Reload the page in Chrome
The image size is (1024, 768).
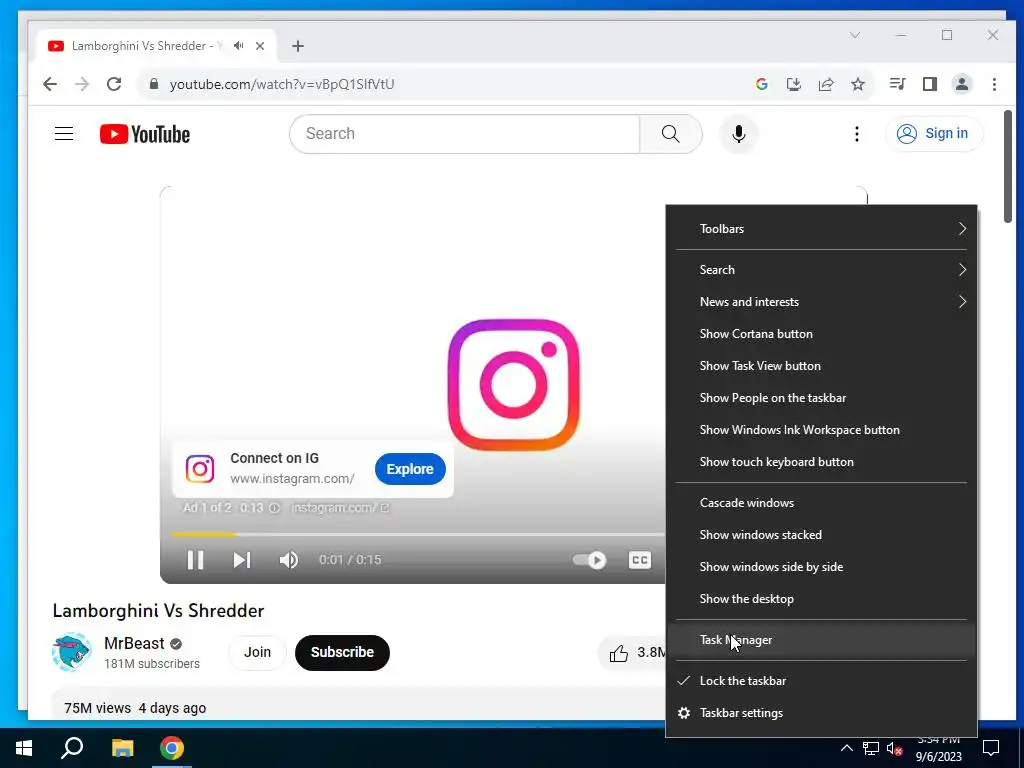click(114, 84)
